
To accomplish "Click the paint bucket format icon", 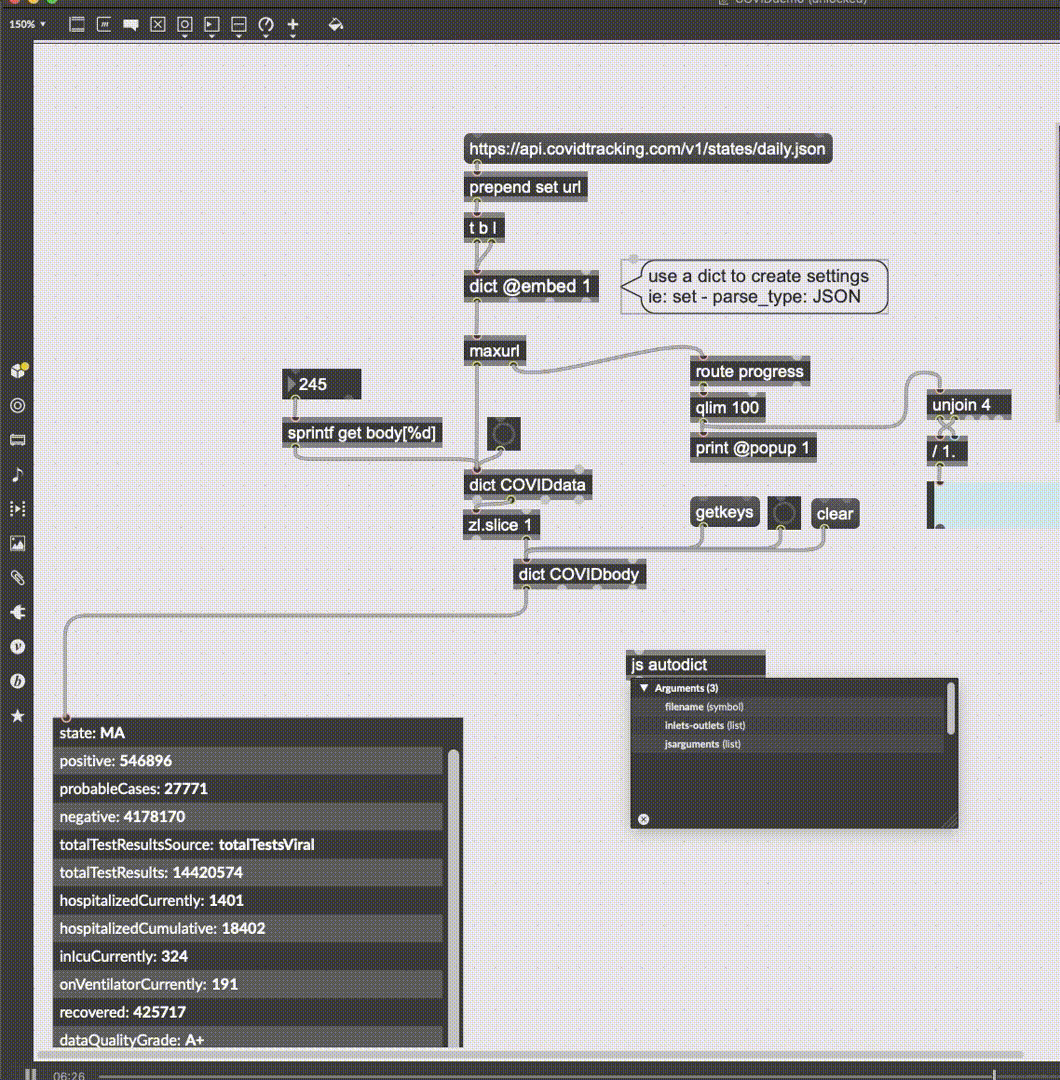I will pyautogui.click(x=335, y=24).
